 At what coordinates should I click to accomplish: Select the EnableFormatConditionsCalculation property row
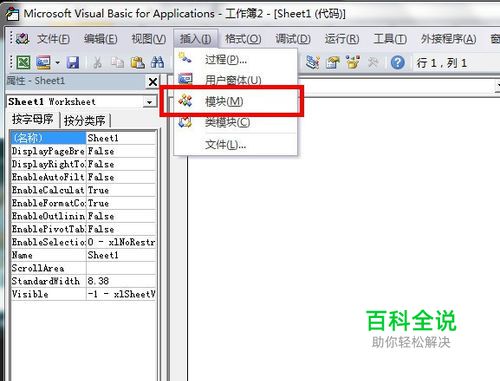(83, 203)
